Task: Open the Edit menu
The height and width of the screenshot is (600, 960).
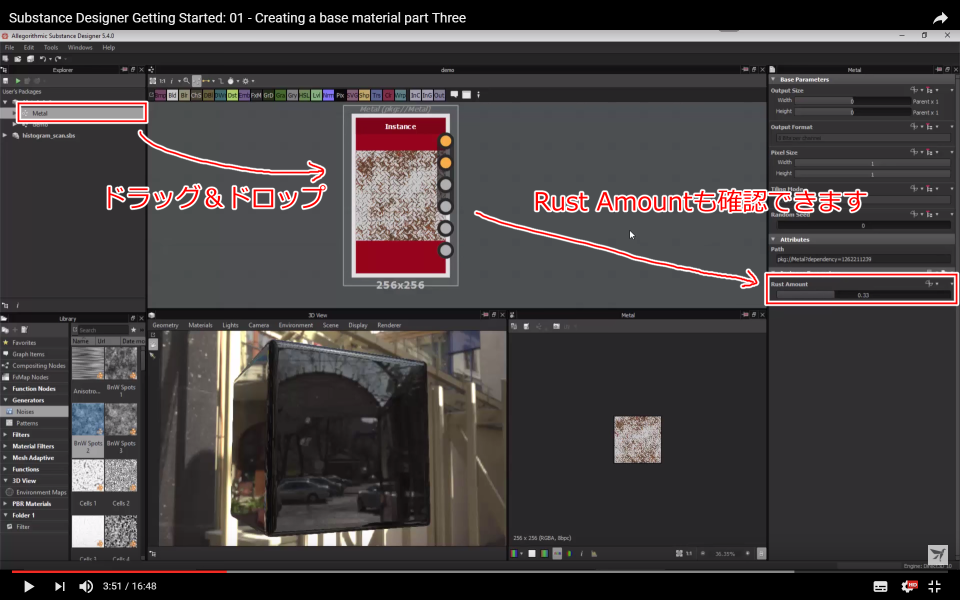Action: (28, 47)
